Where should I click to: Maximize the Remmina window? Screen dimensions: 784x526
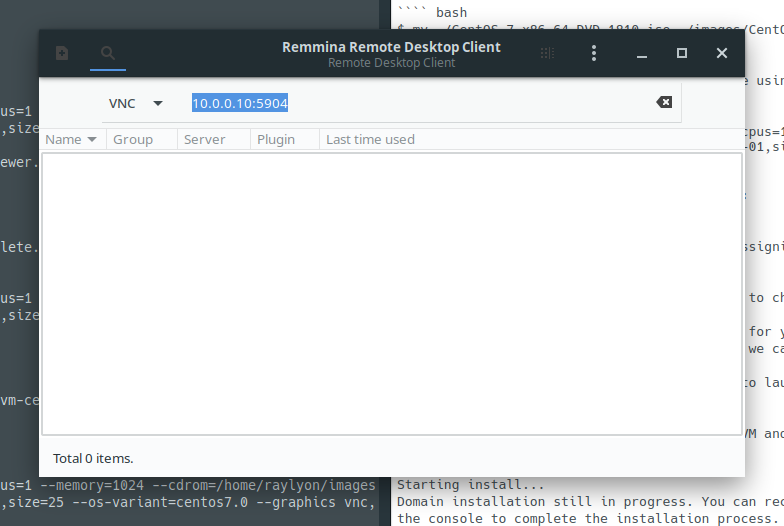[682, 53]
